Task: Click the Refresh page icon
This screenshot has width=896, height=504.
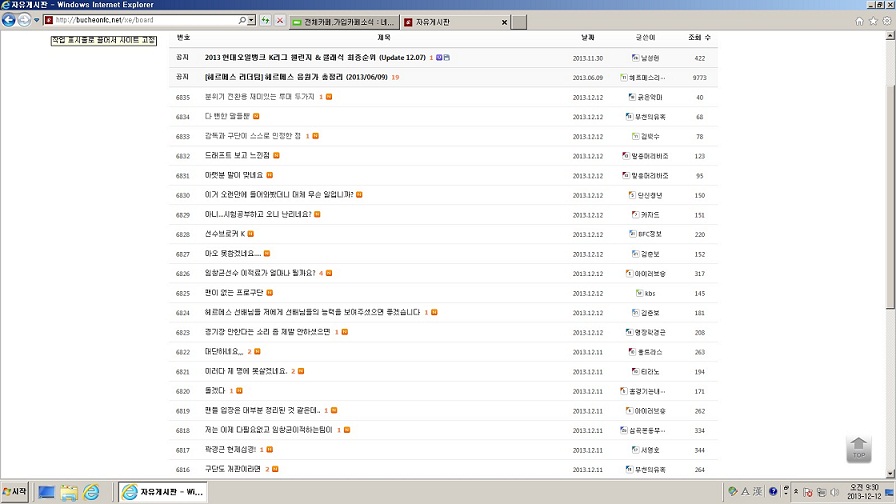Action: coord(266,21)
